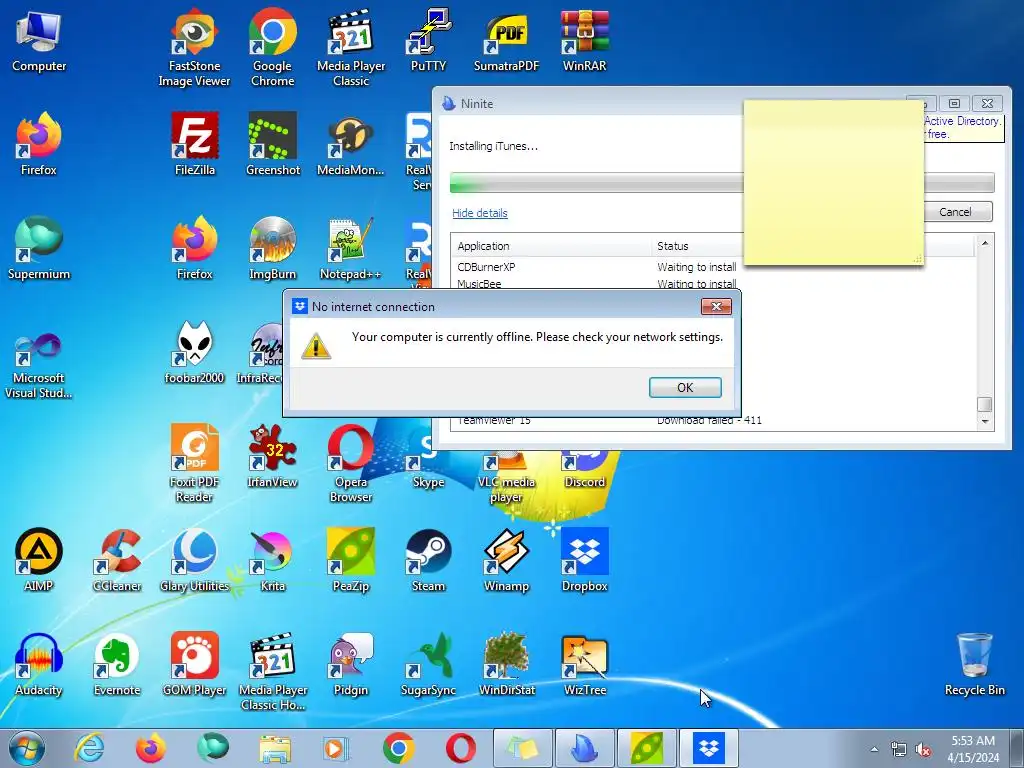1024x768 pixels.
Task: Open the taskbar clock showing 5:53 AM
Action: [973, 749]
